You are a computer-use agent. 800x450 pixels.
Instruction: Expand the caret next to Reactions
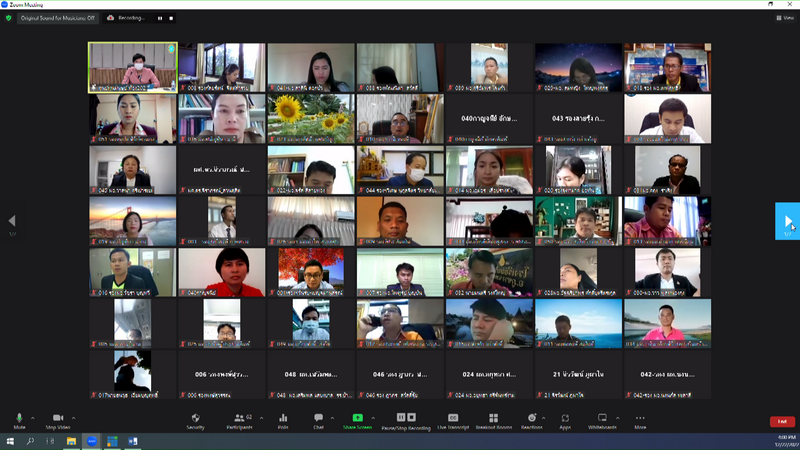pyautogui.click(x=543, y=418)
